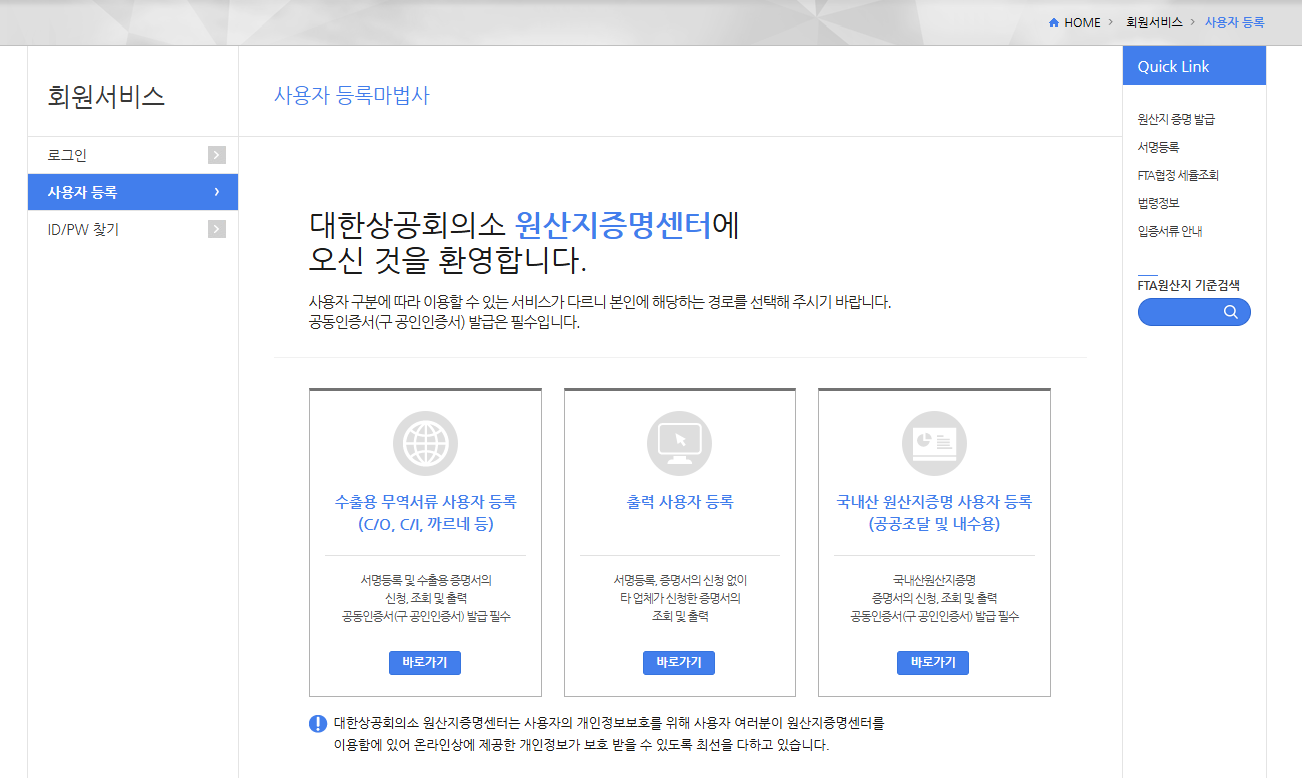1302x778 pixels.
Task: Expand the arrow next to ID/PW 찾기
Action: (217, 229)
